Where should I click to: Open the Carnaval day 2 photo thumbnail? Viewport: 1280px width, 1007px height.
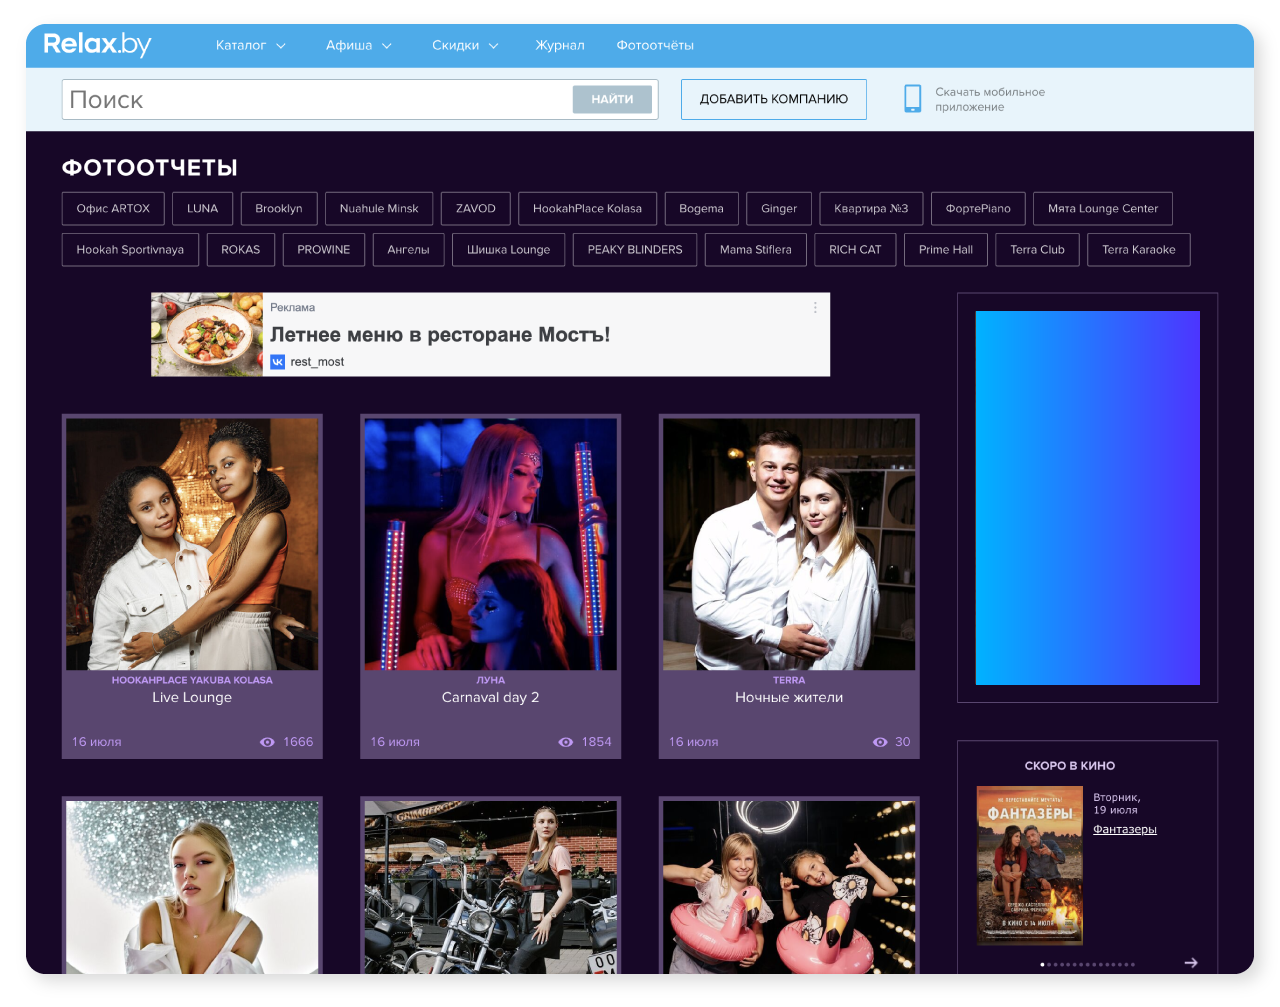coord(490,544)
